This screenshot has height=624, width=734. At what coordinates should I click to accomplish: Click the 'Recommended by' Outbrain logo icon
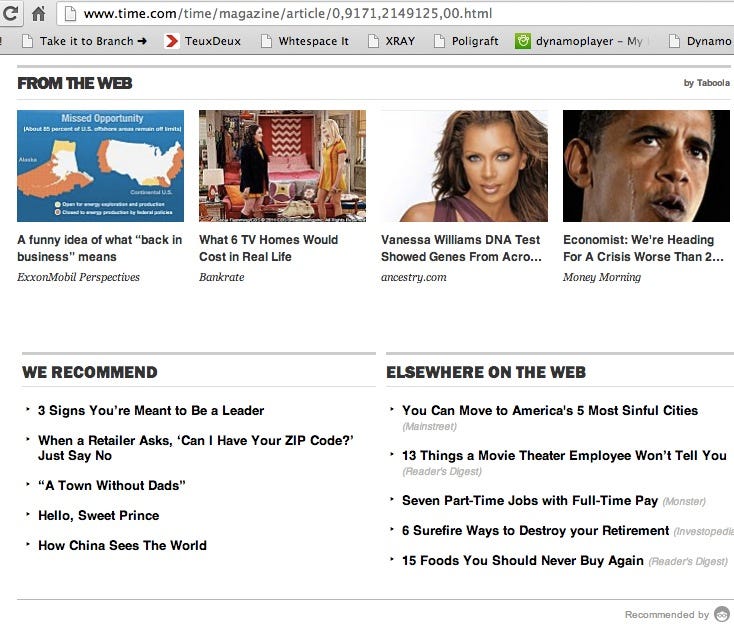[722, 614]
